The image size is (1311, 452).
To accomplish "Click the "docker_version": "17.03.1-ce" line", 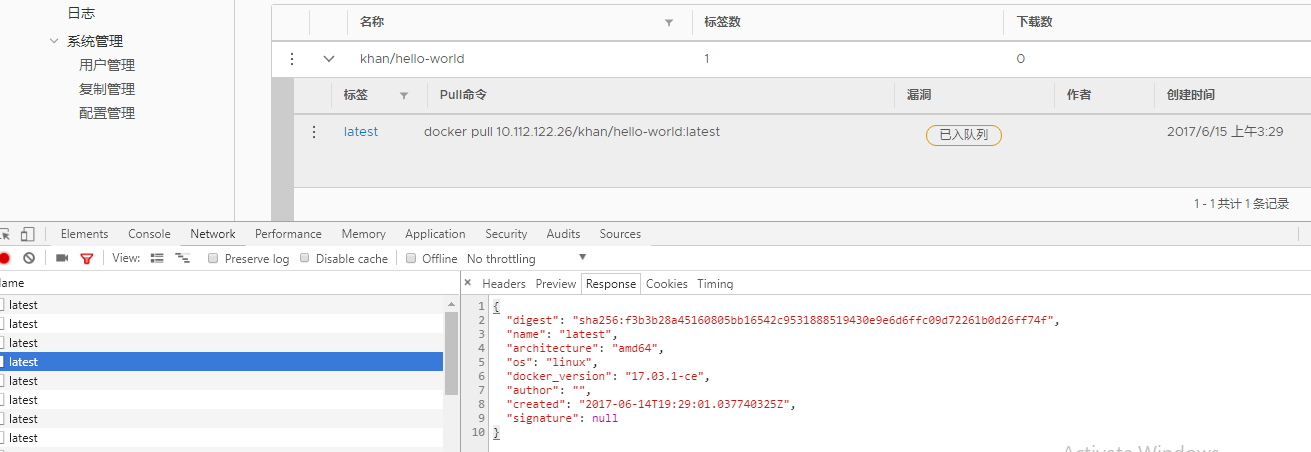I will [x=609, y=376].
